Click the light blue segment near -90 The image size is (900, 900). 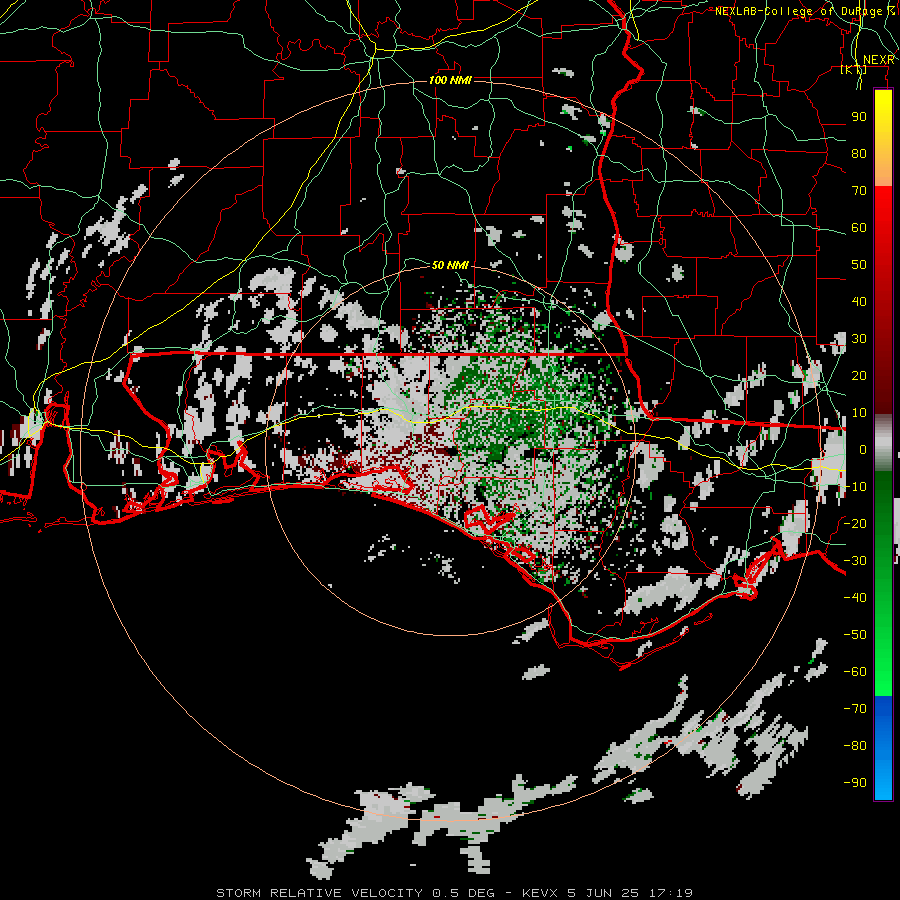coord(883,781)
